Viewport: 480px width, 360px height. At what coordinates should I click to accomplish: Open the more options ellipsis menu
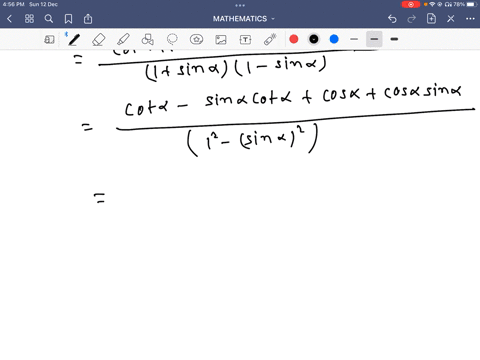pyautogui.click(x=470, y=19)
